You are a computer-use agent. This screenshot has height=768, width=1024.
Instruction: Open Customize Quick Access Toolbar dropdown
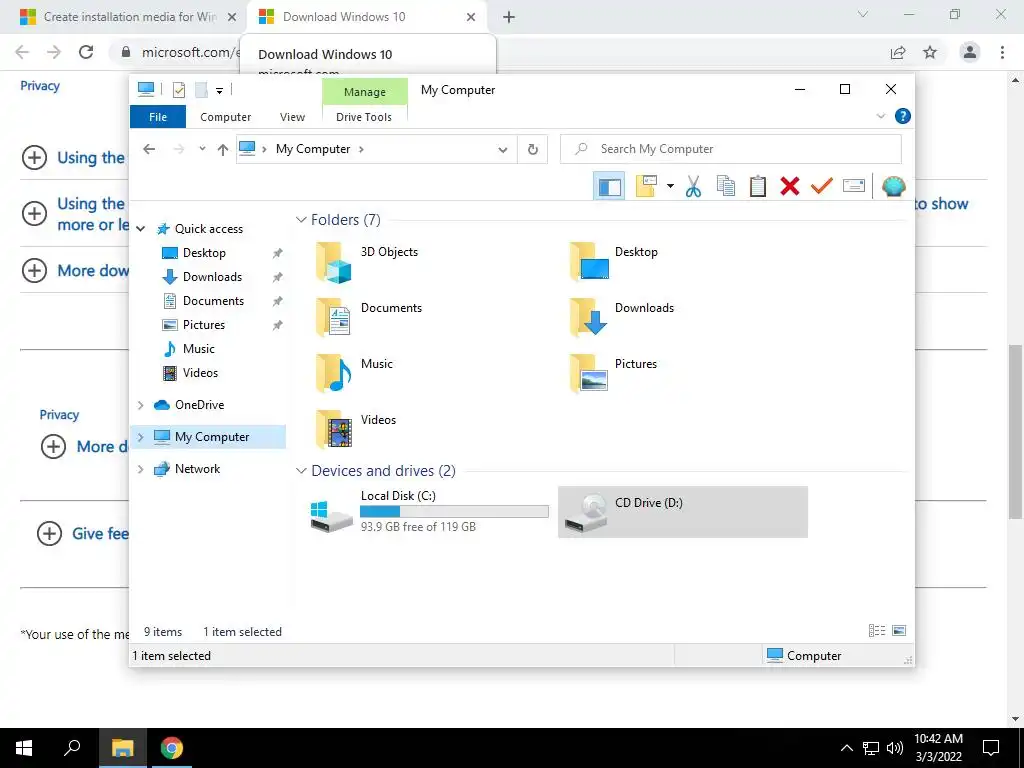point(219,91)
